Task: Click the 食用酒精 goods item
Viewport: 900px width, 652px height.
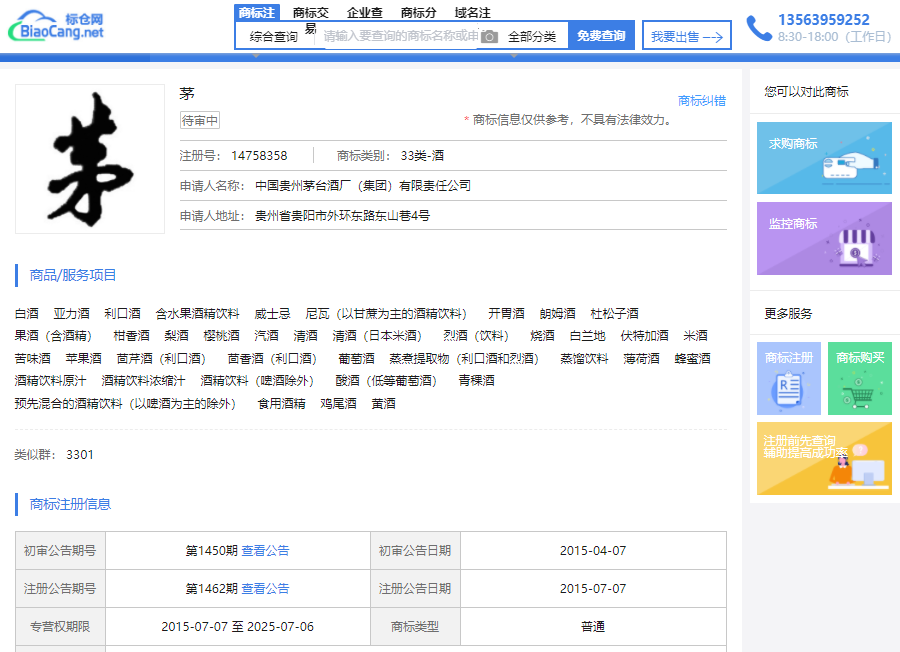Action: 281,403
